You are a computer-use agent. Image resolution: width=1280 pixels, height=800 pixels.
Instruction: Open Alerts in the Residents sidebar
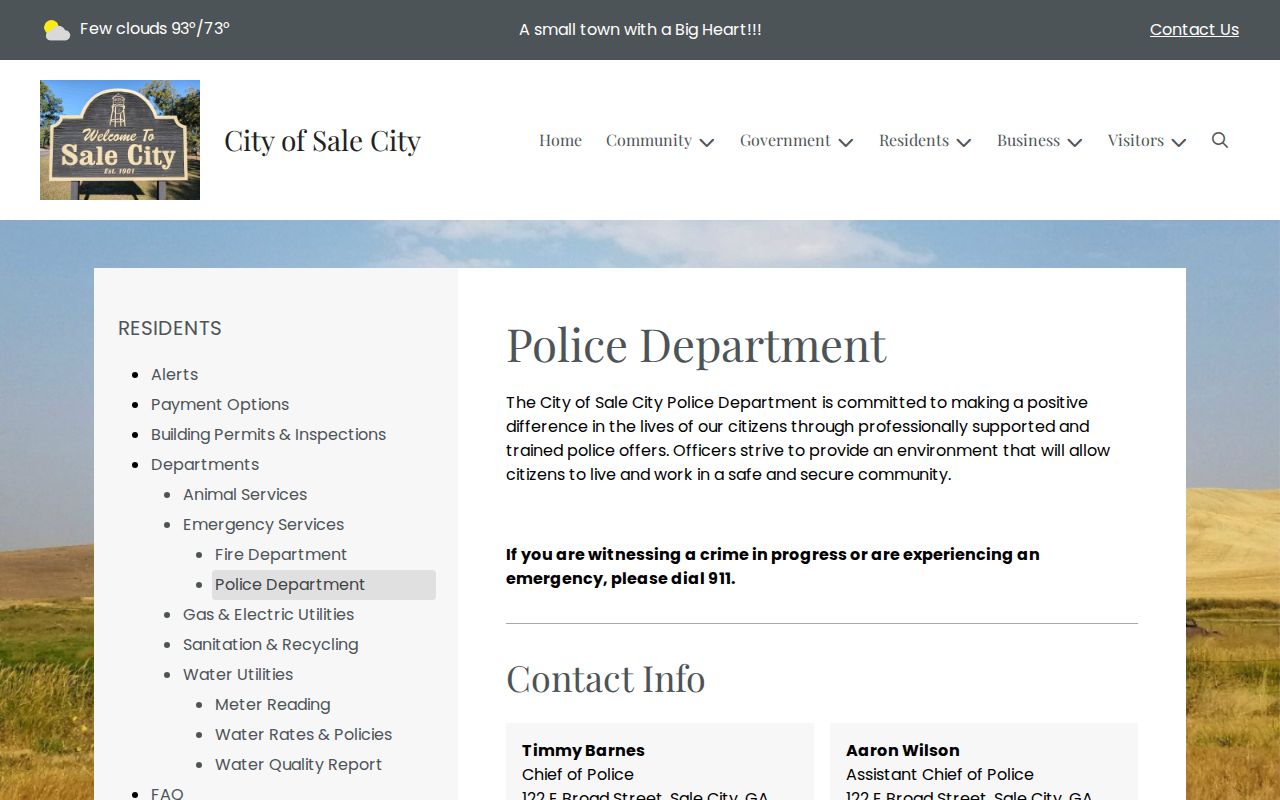[174, 374]
